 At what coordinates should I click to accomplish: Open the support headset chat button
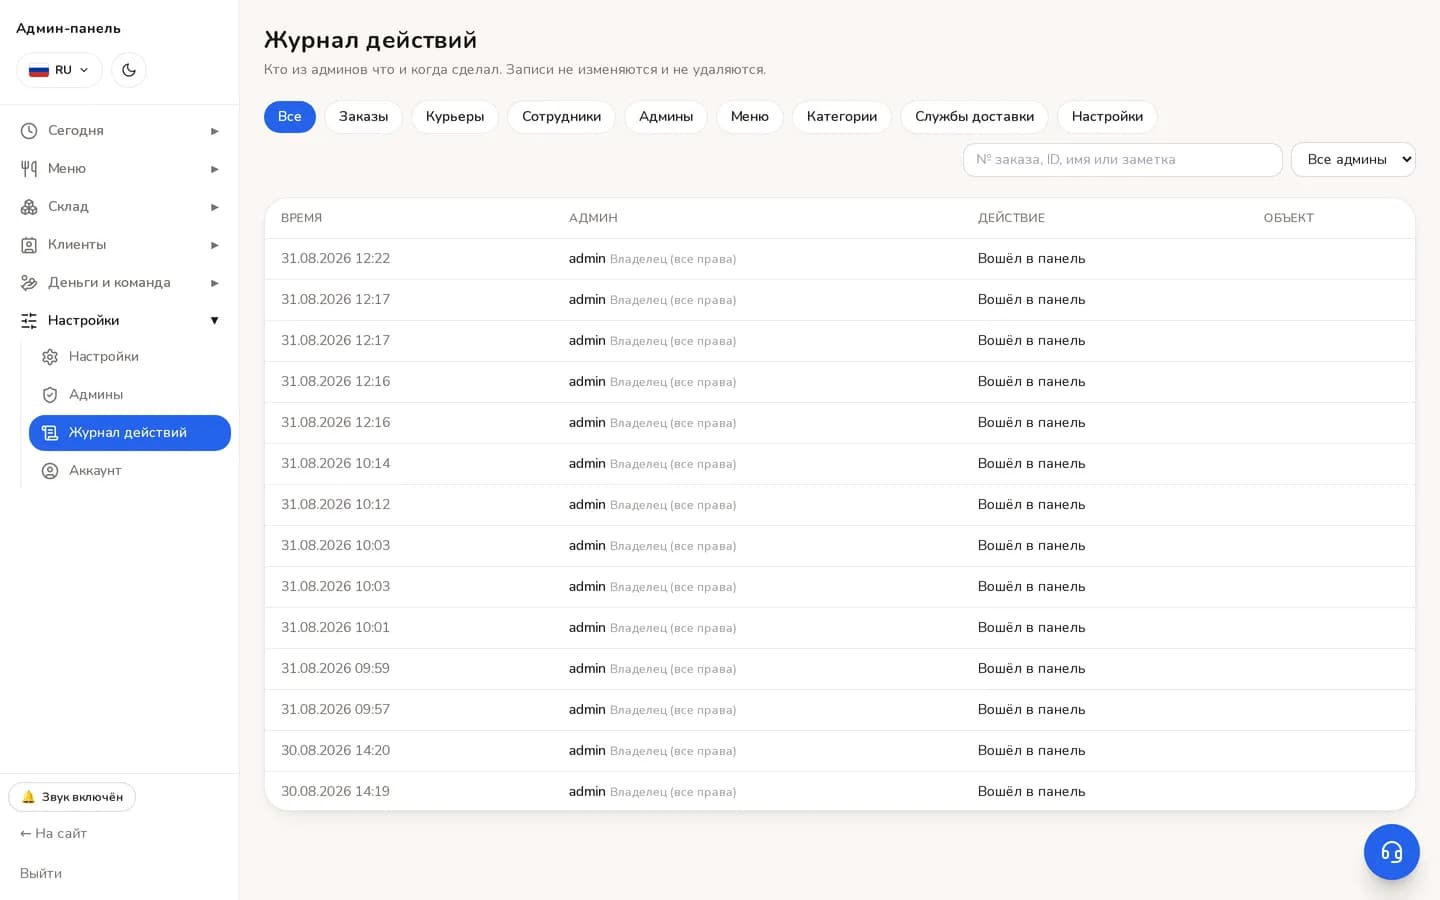pos(1391,852)
